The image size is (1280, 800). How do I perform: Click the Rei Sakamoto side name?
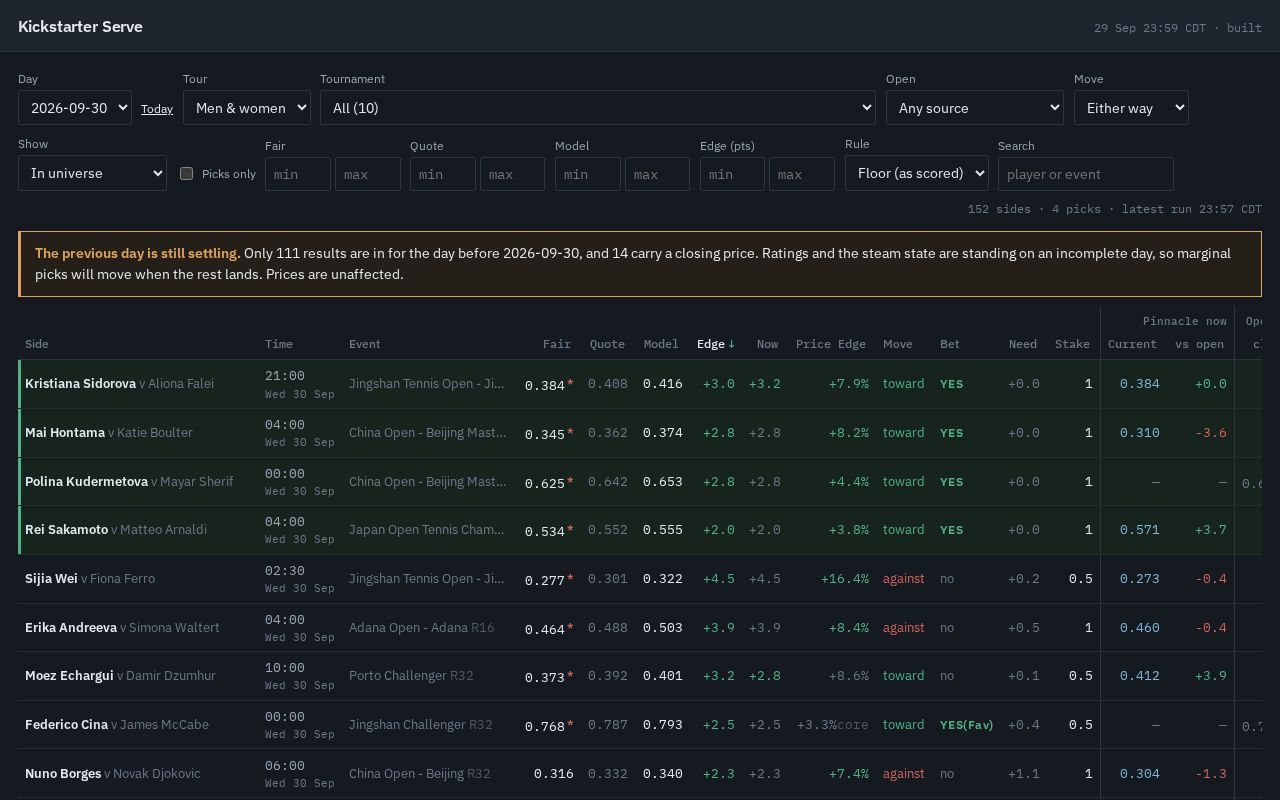(x=66, y=530)
